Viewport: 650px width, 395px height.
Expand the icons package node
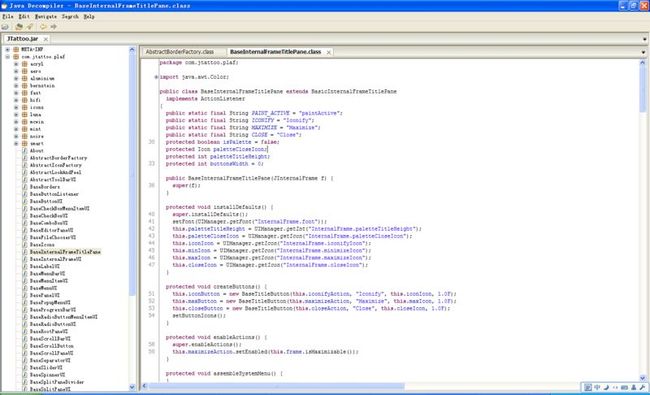tap(16, 107)
